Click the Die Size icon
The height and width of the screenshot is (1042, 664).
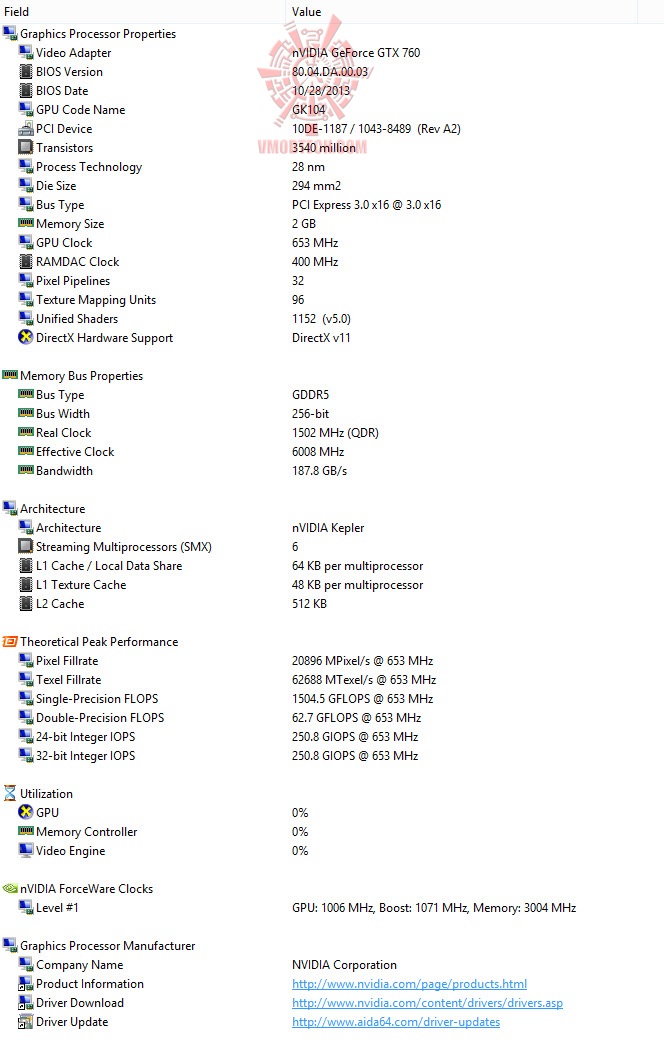point(26,185)
